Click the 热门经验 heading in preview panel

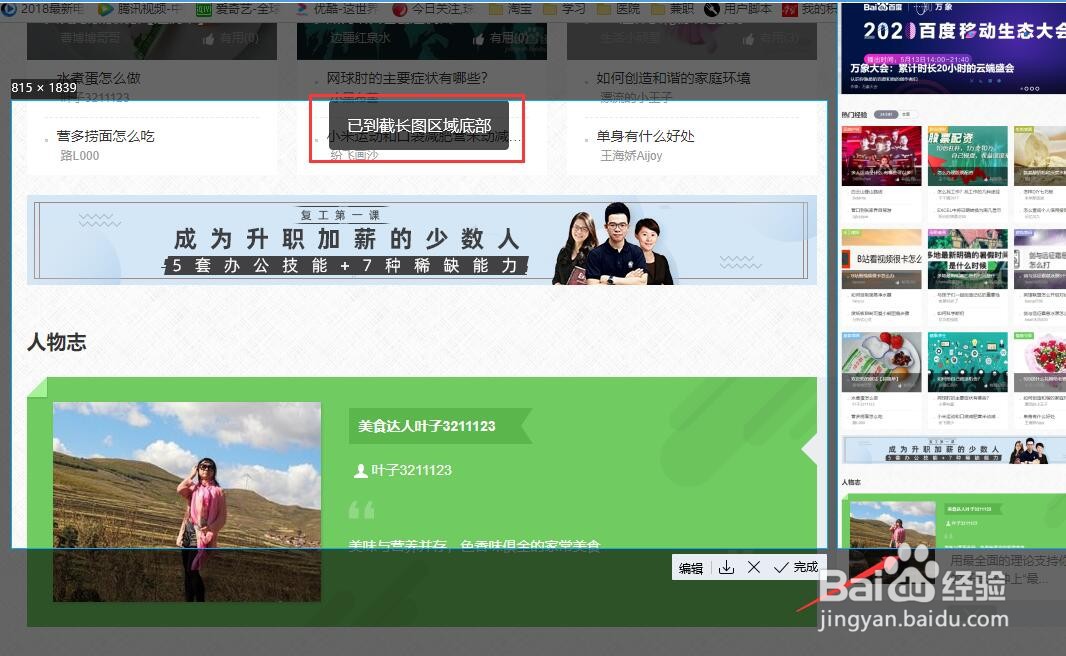854,114
